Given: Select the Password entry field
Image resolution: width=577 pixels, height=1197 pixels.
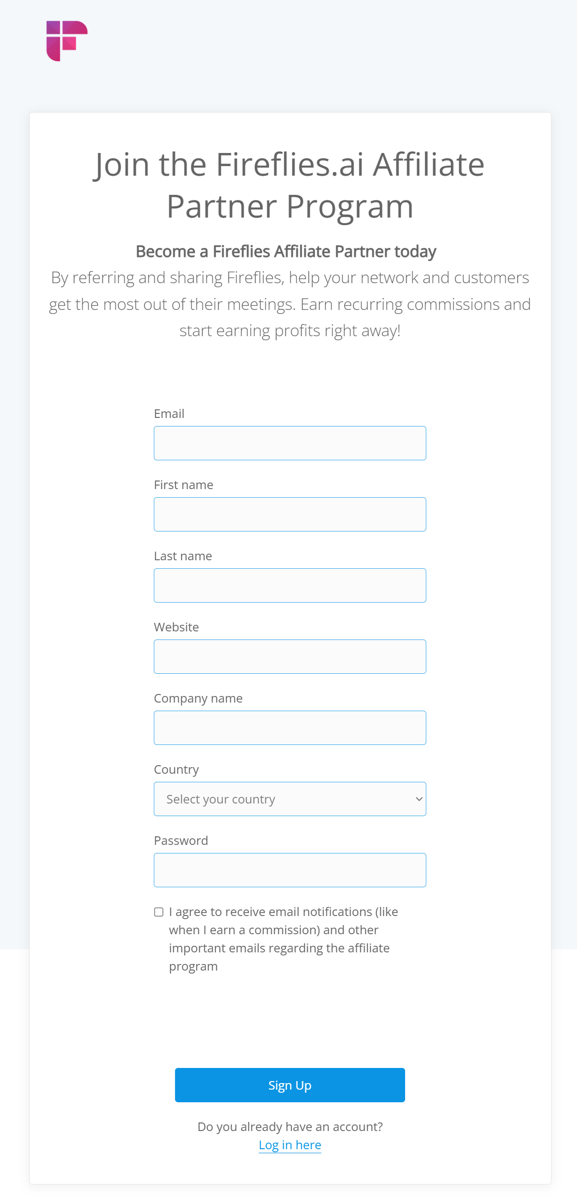Looking at the screenshot, I should point(289,870).
